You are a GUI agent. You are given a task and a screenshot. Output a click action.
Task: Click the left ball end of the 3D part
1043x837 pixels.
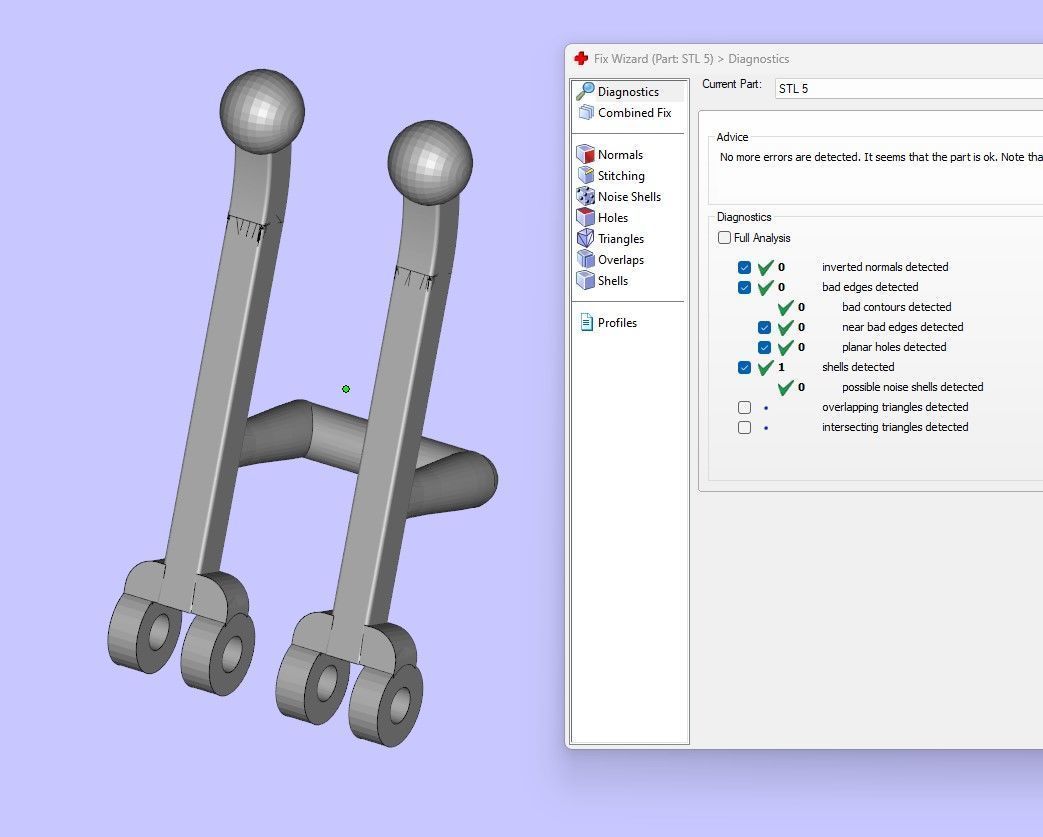click(x=262, y=112)
